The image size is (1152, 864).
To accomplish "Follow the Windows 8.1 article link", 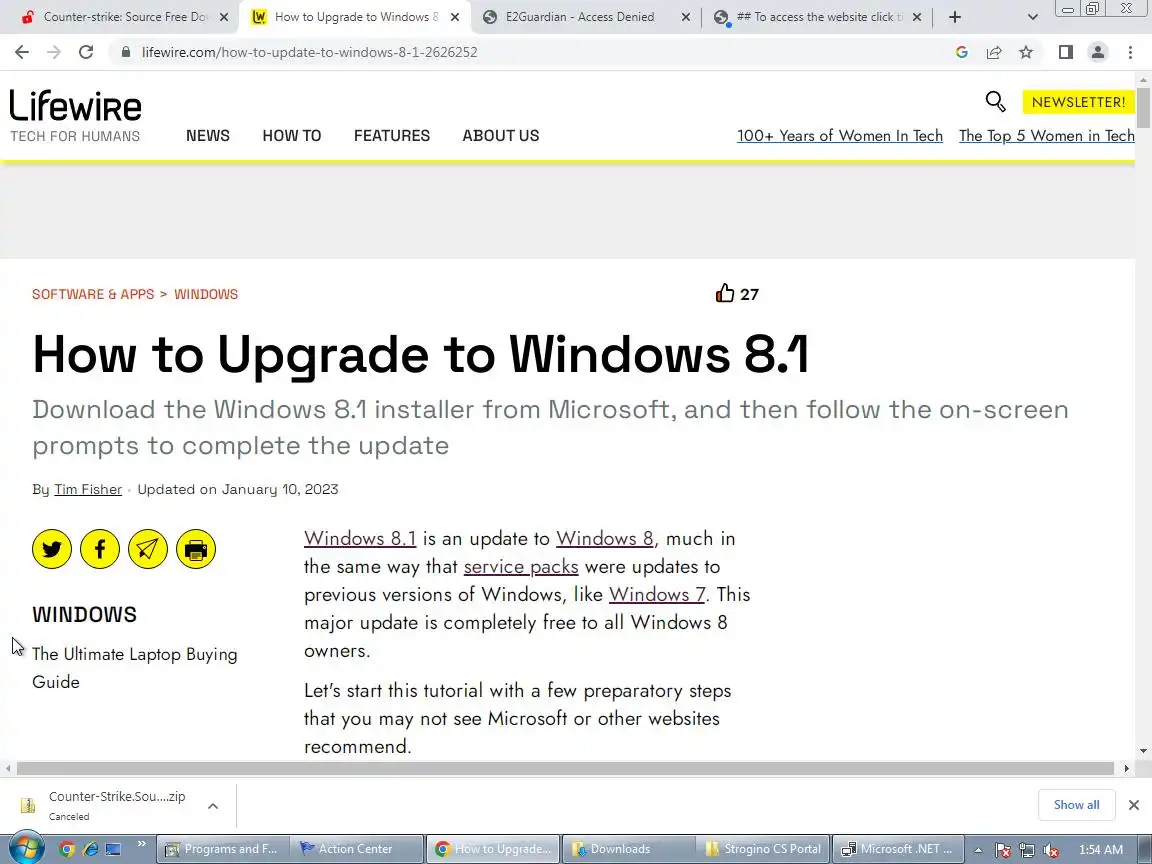I will pyautogui.click(x=360, y=539).
